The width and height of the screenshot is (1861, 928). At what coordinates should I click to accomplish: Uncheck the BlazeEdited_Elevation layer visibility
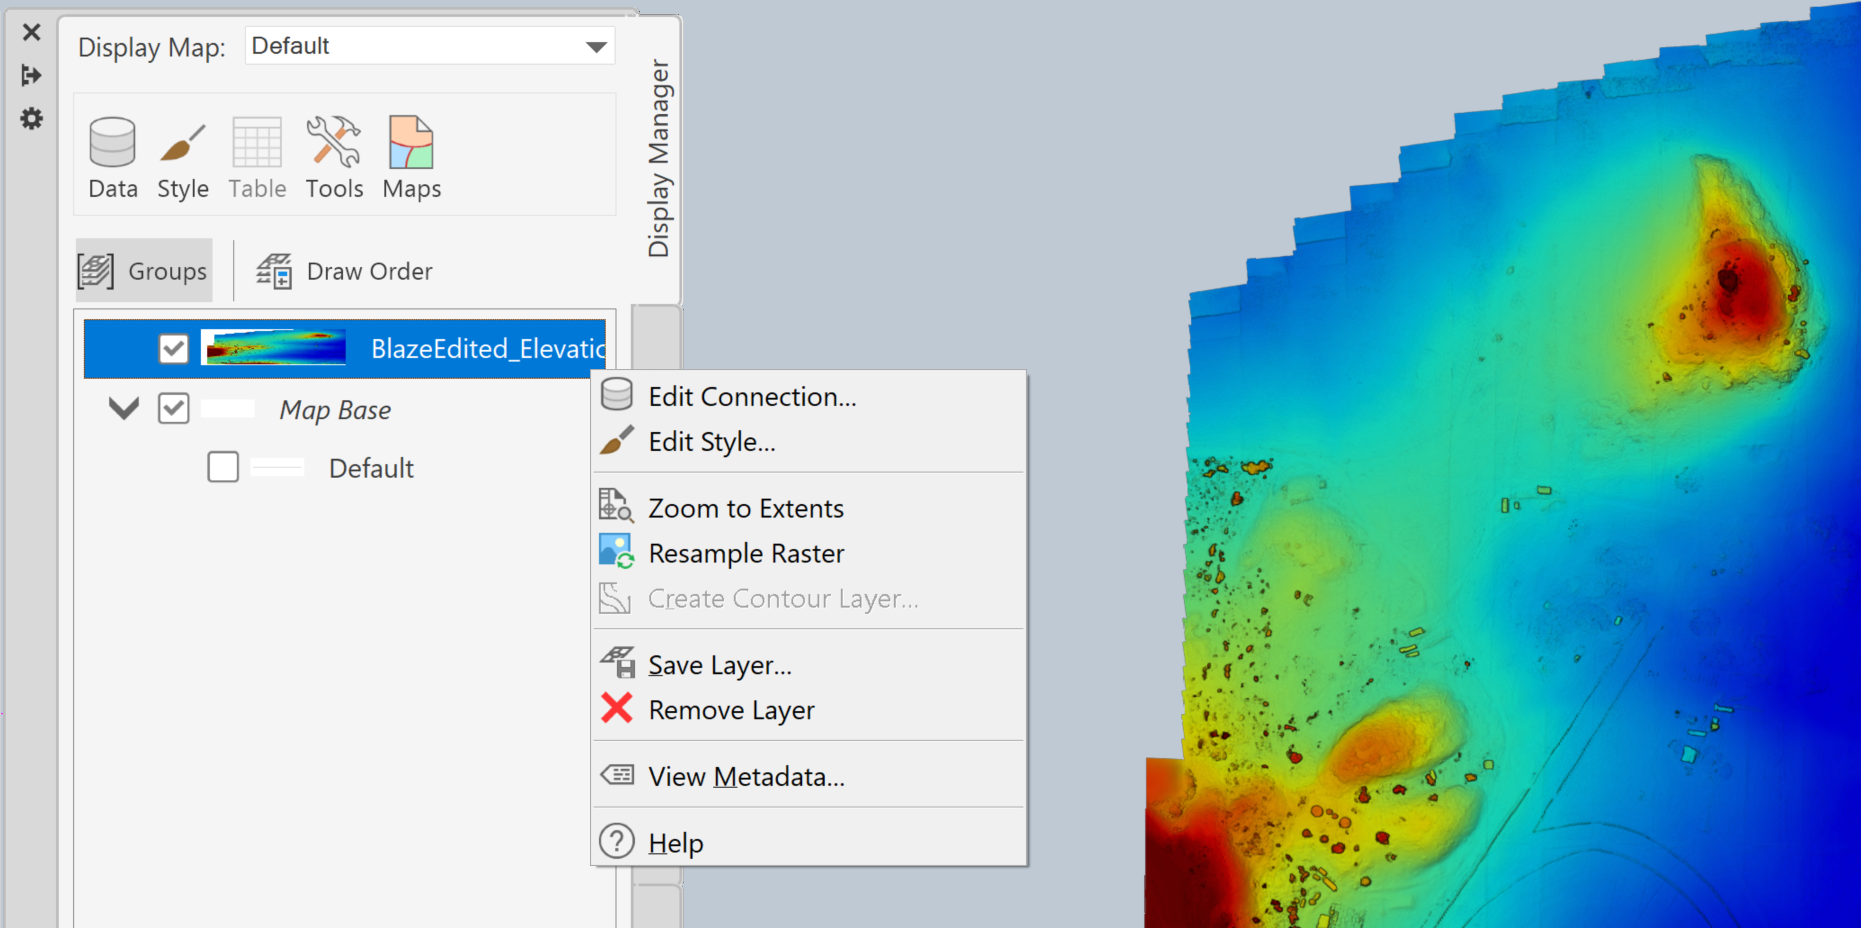click(x=173, y=348)
